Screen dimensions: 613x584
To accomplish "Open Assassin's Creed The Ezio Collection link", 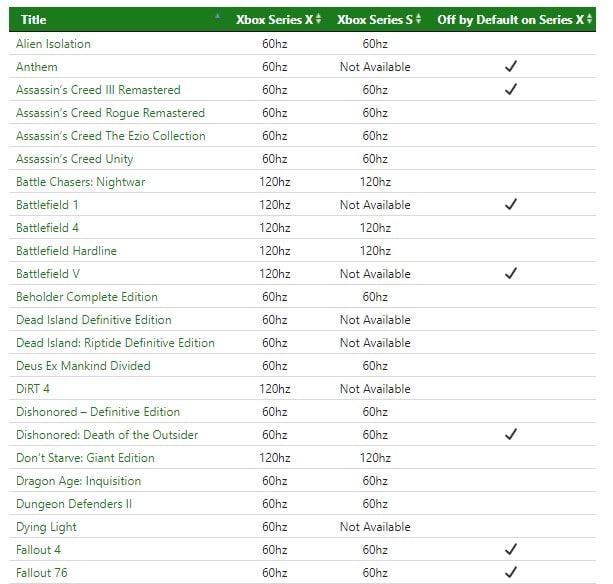I will point(111,136).
